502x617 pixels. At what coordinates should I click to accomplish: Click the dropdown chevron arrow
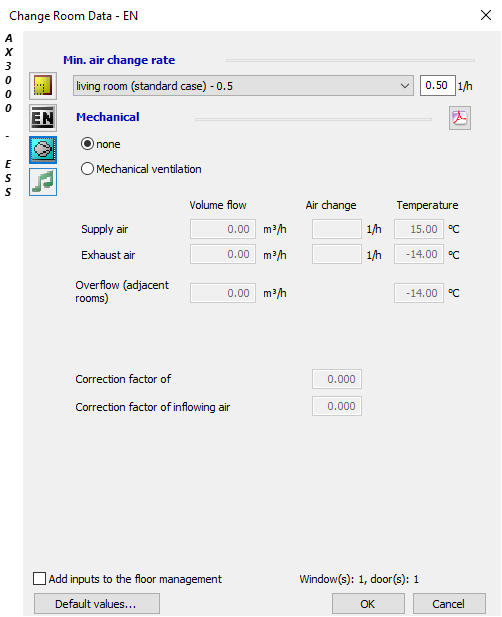point(404,86)
